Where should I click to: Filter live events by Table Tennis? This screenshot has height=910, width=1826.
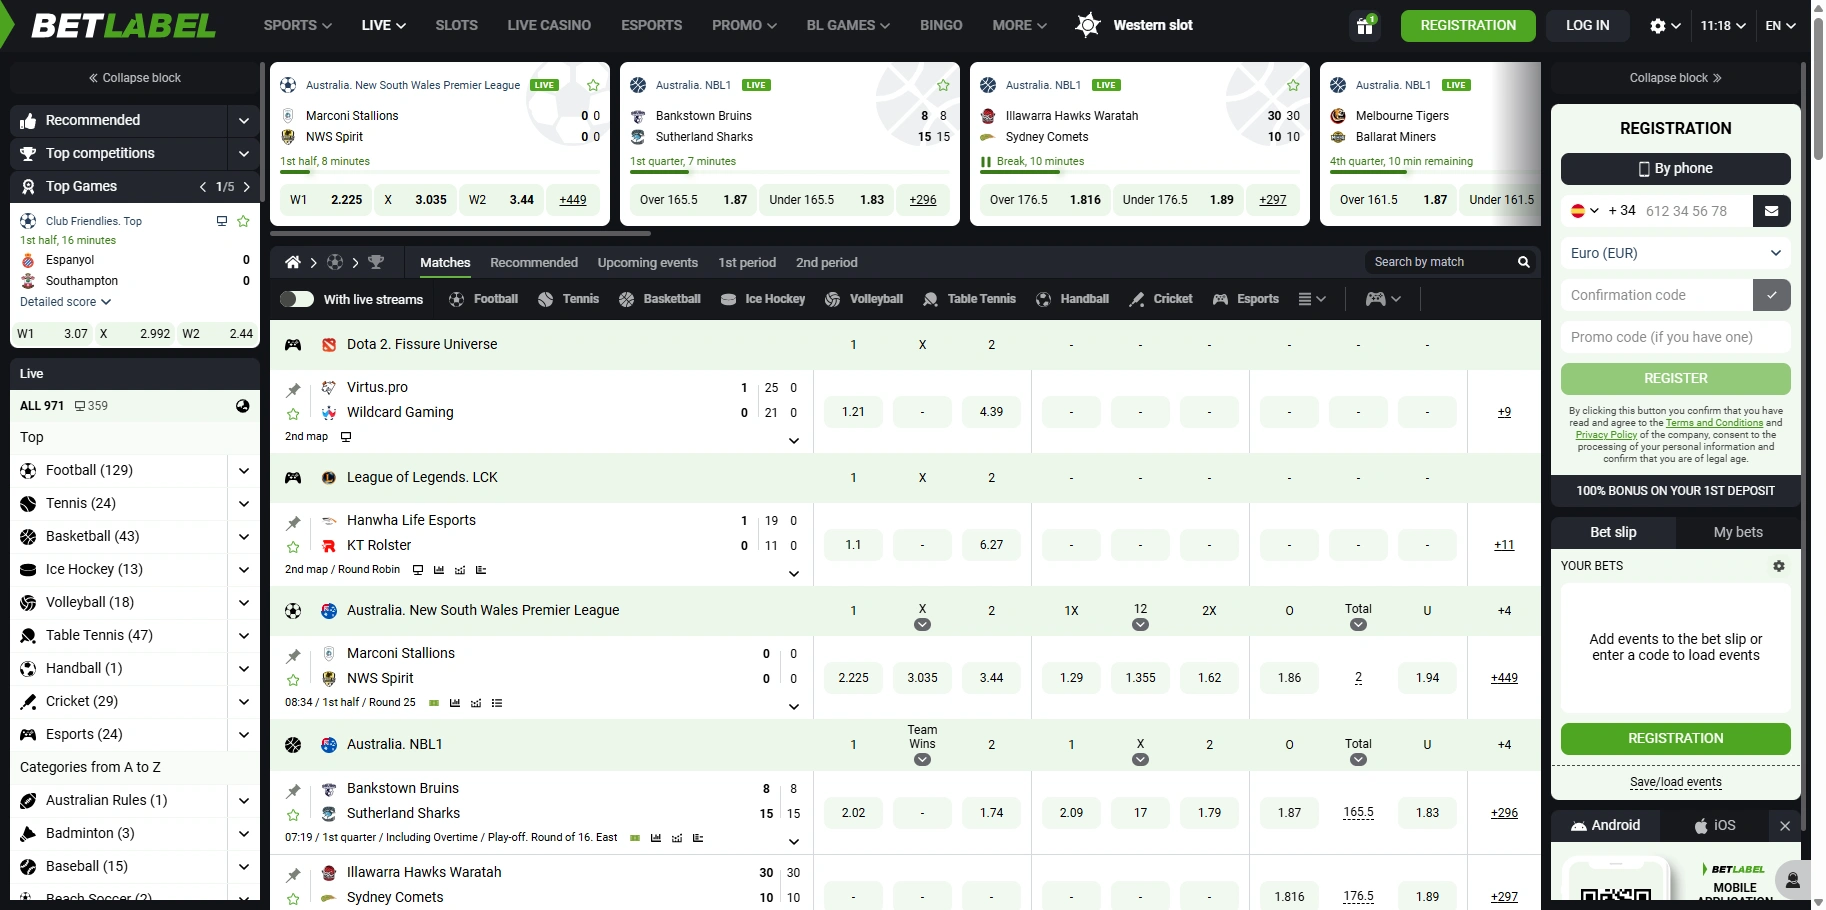[x=969, y=299]
